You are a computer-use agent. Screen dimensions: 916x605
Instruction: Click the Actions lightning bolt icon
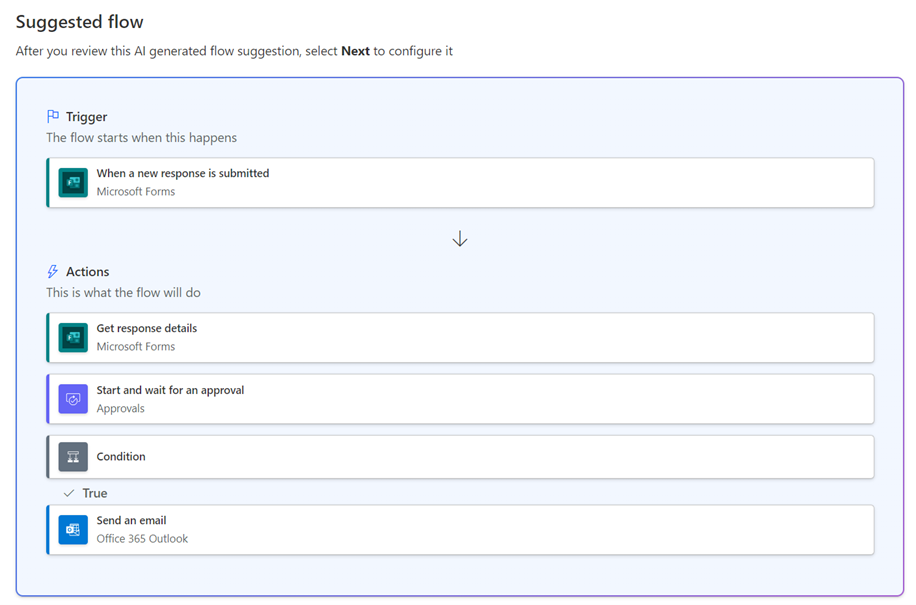53,272
